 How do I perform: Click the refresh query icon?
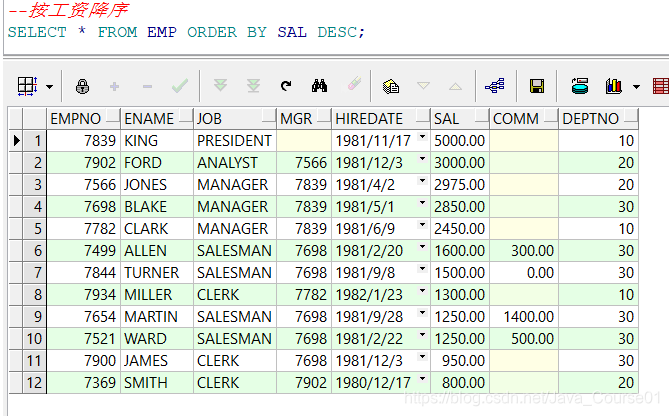[286, 86]
